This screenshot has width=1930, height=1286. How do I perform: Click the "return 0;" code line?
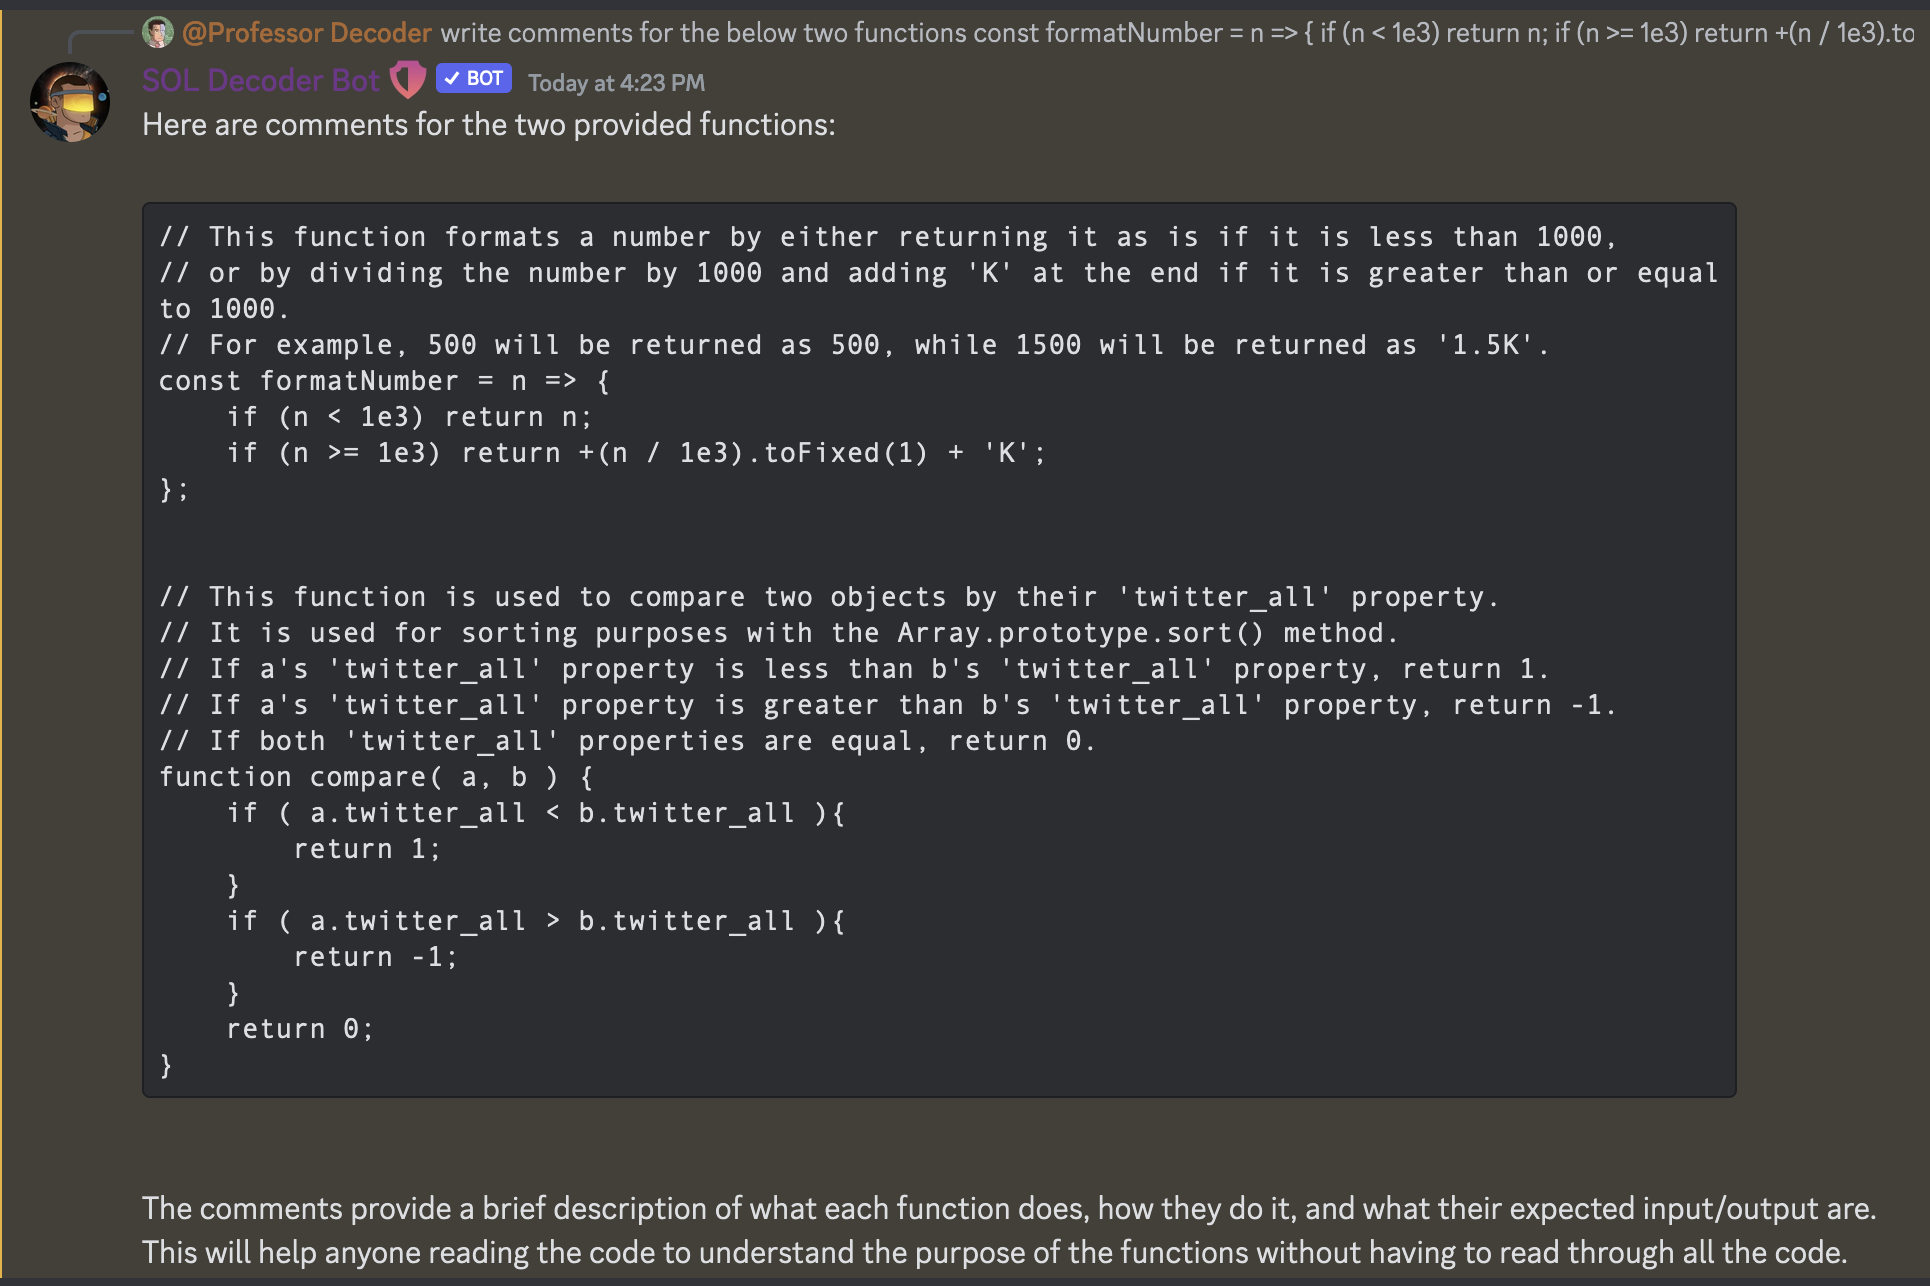coord(299,1029)
